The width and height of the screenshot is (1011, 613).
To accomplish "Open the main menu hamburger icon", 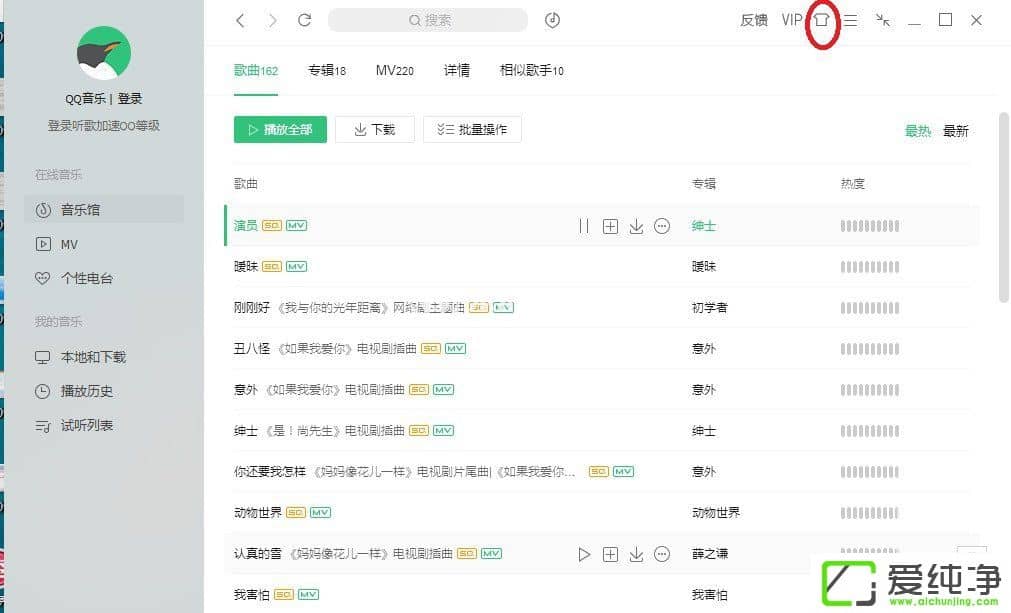I will pos(851,20).
